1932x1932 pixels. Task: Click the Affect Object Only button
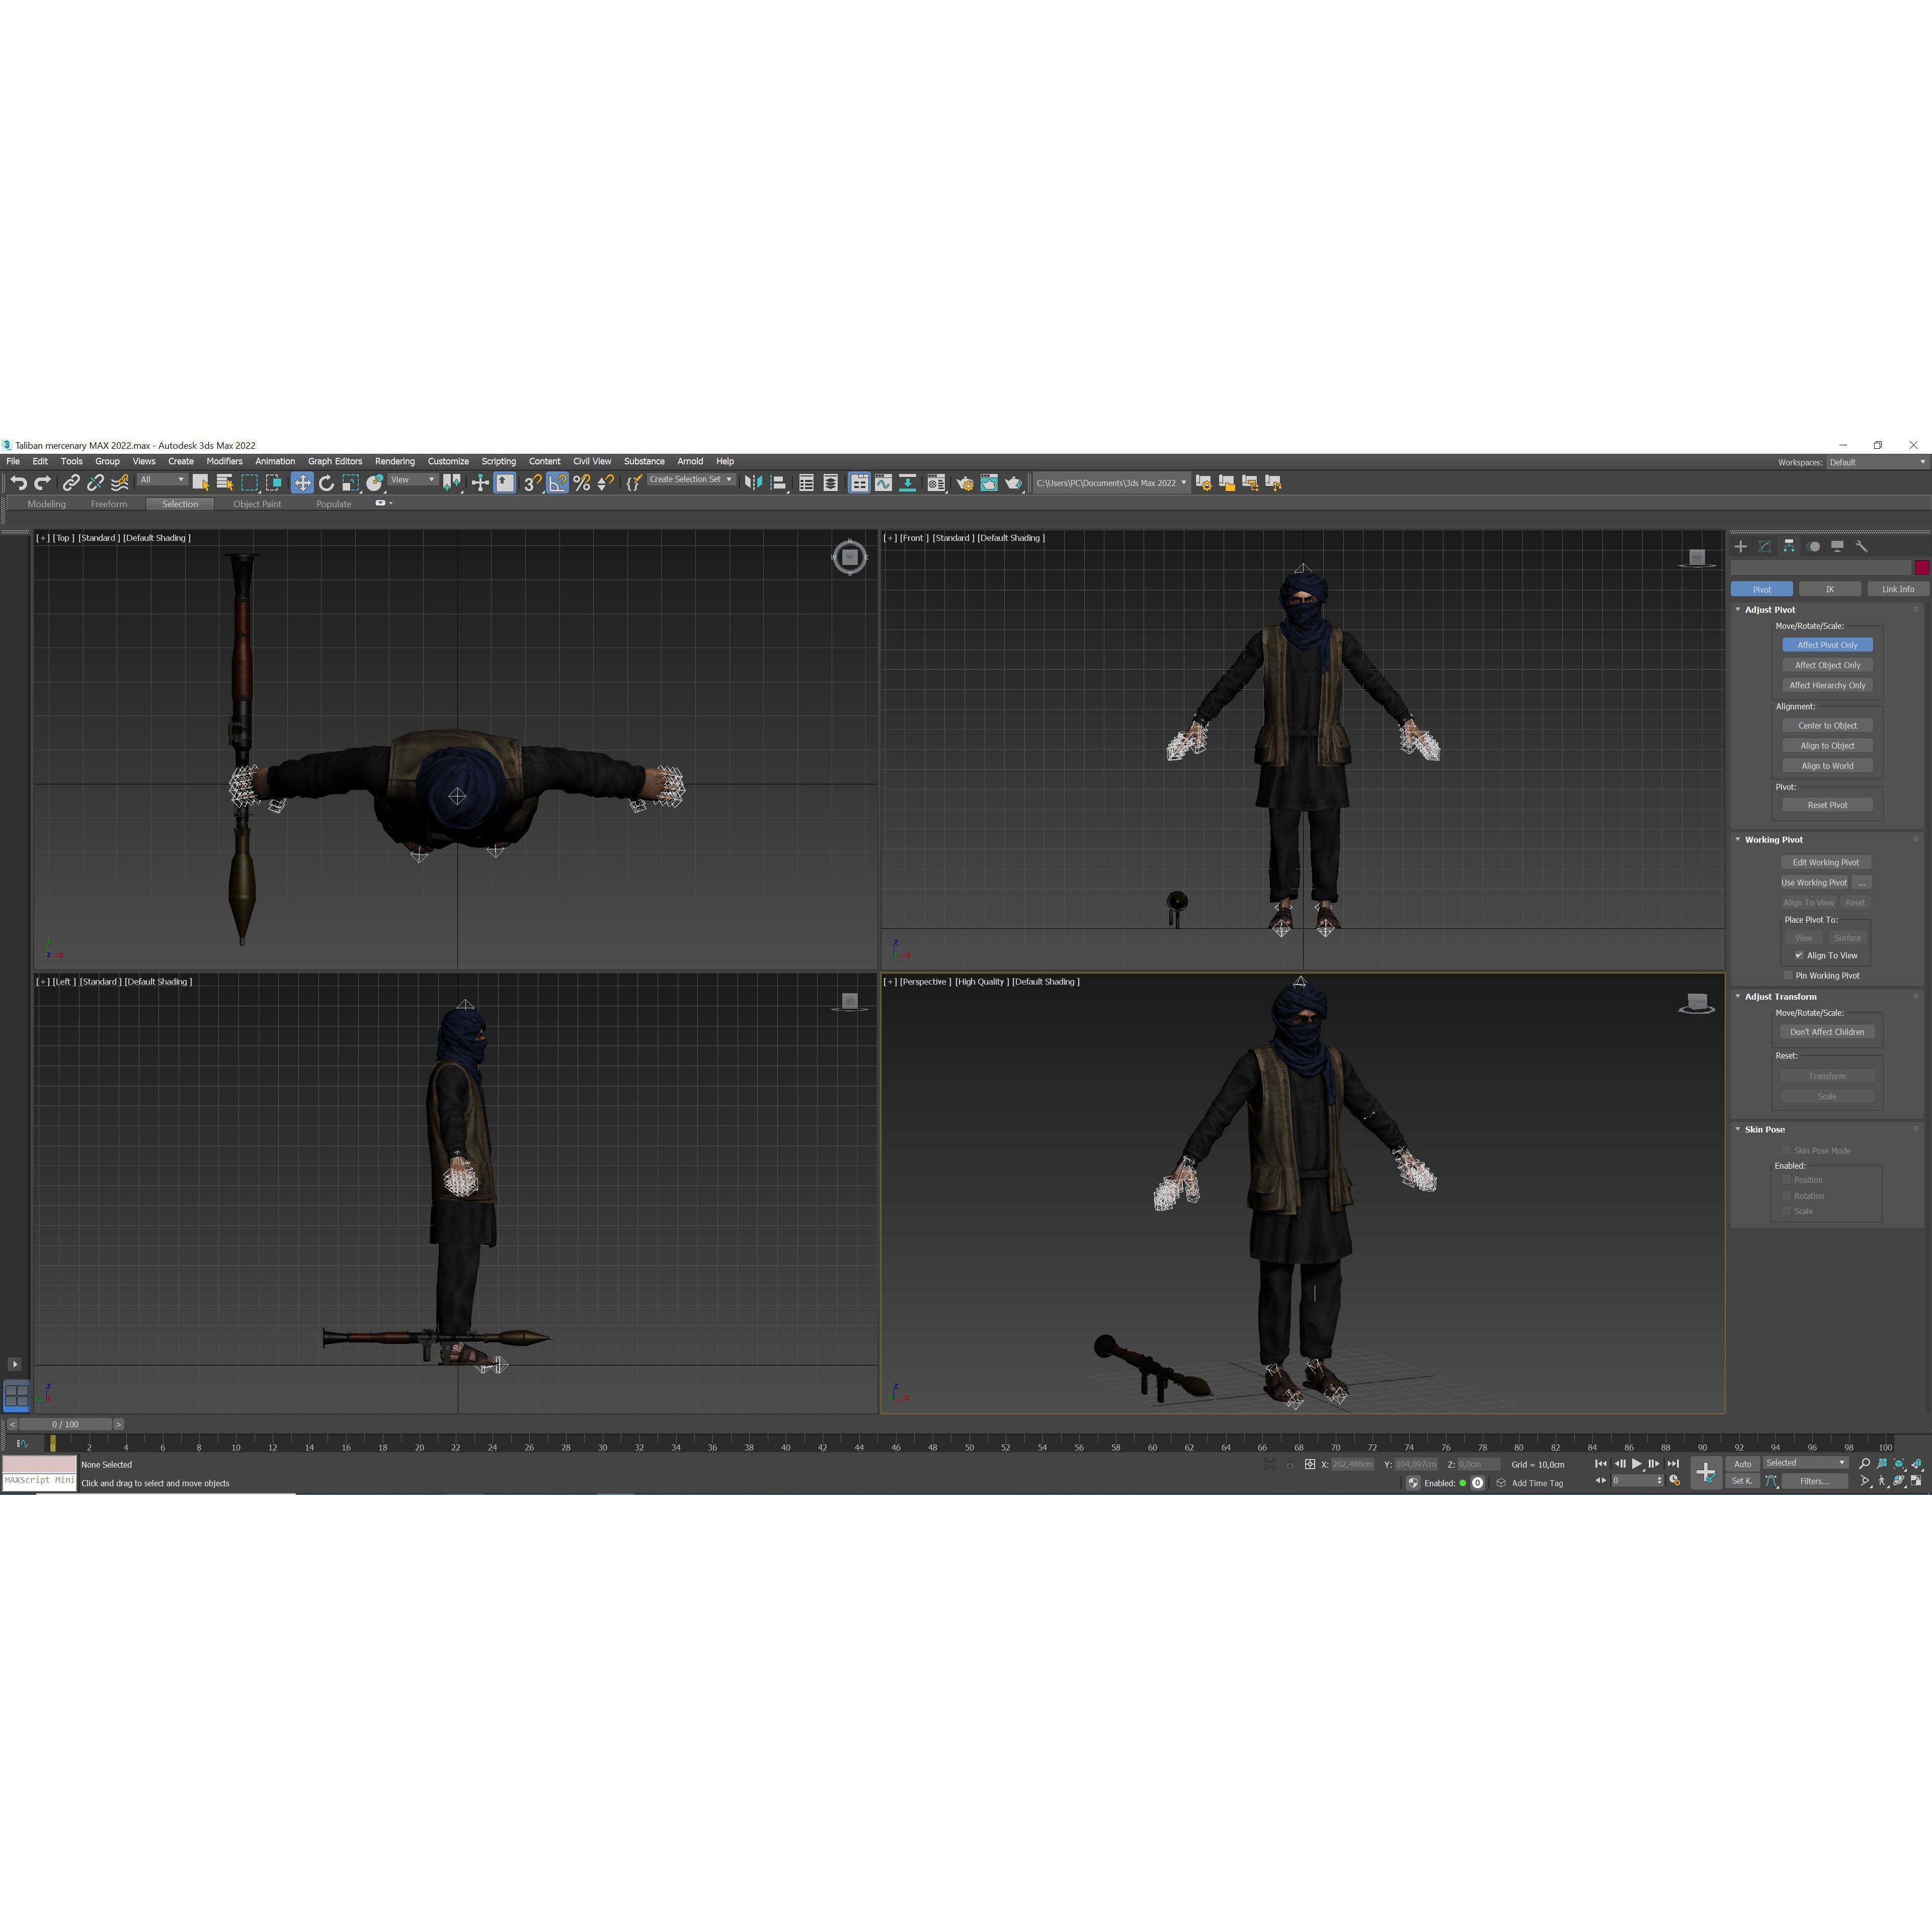tap(1827, 664)
